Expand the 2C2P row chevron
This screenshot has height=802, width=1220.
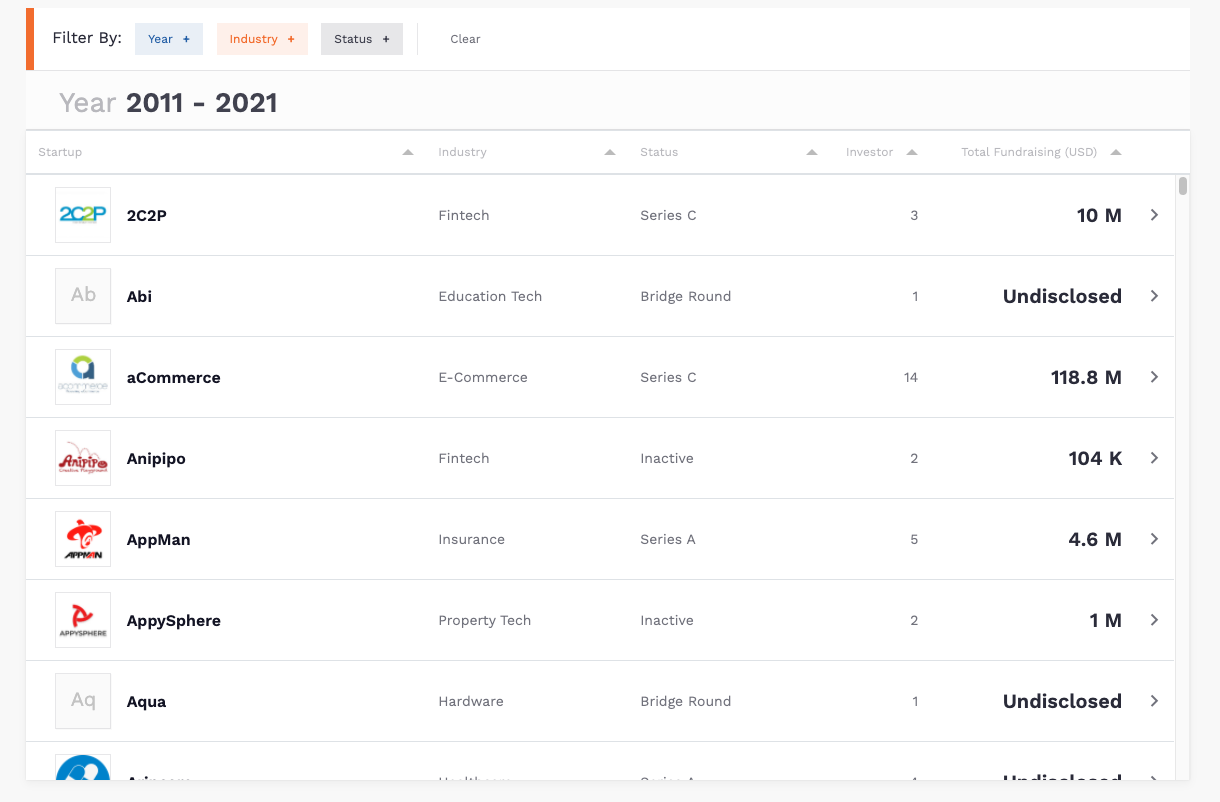click(x=1154, y=215)
